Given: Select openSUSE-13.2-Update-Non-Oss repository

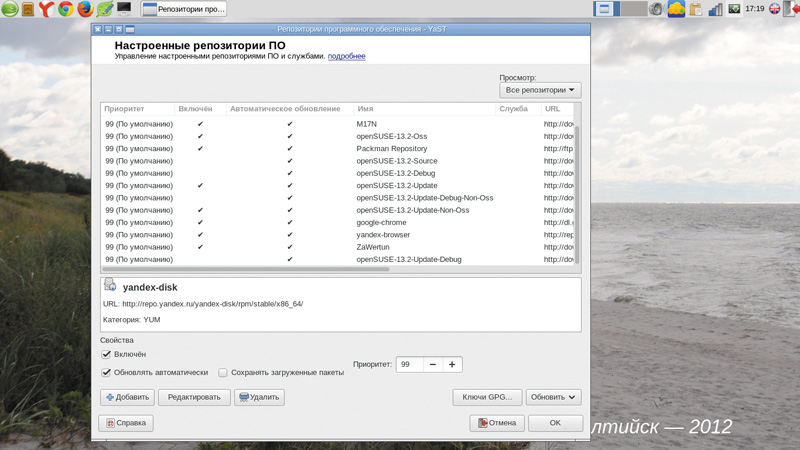Looking at the screenshot, I should pos(338,210).
